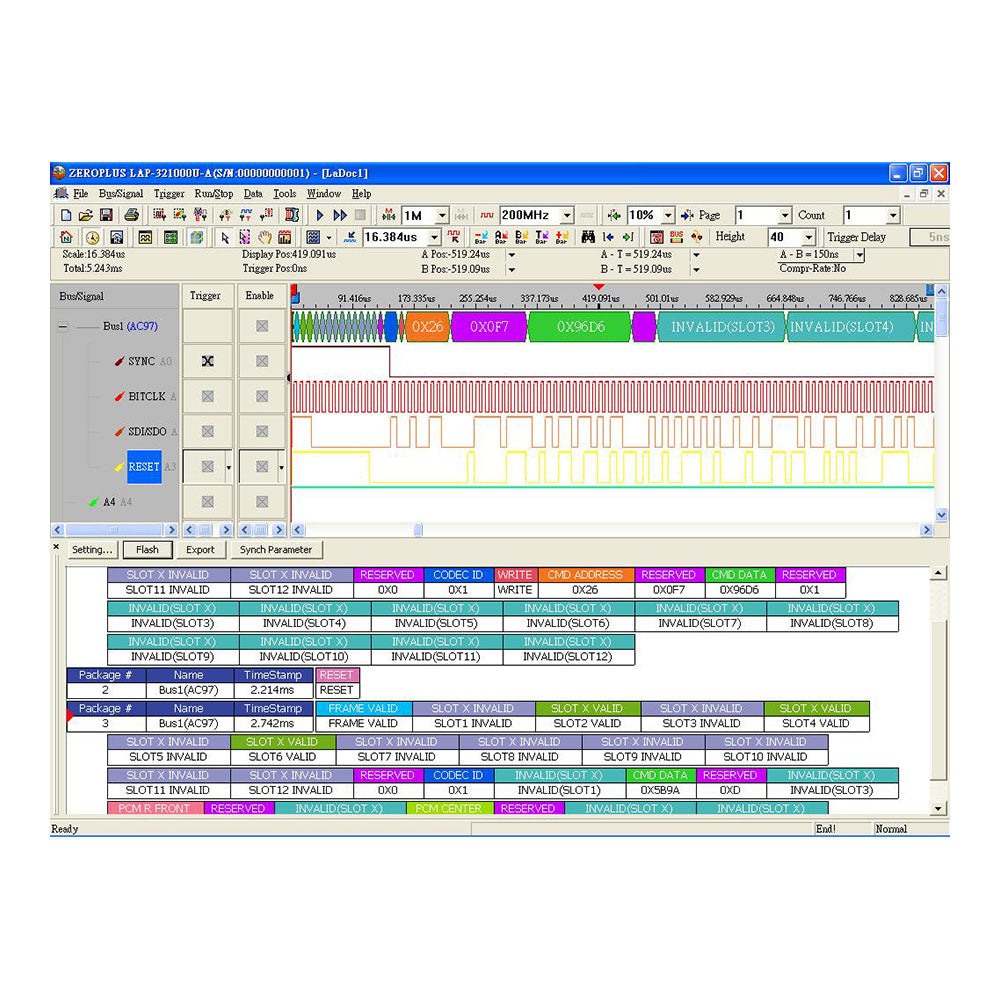Click the add Bar plus icon

(x=562, y=237)
